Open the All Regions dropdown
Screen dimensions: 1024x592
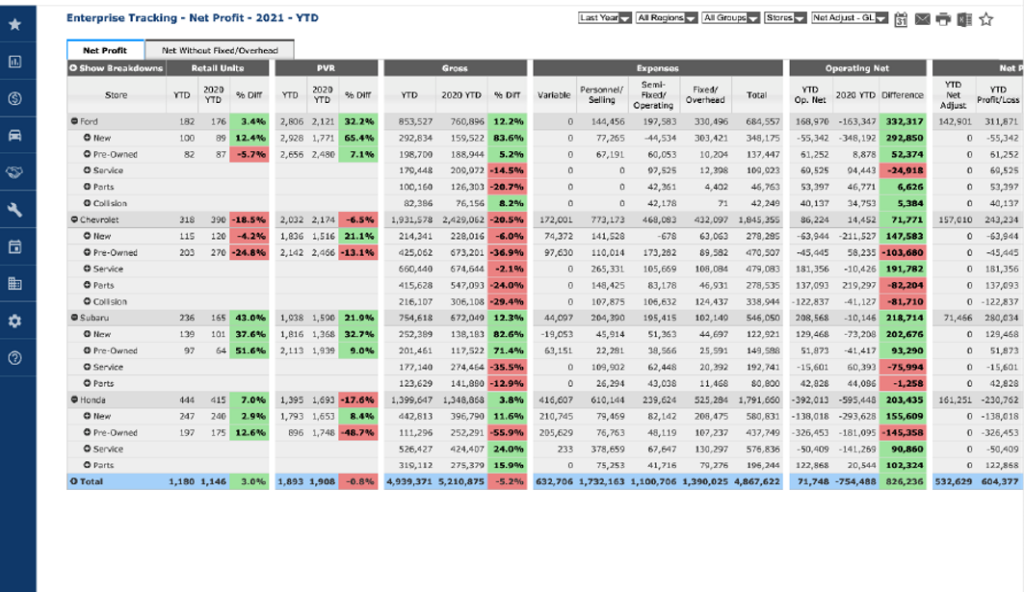pos(666,18)
